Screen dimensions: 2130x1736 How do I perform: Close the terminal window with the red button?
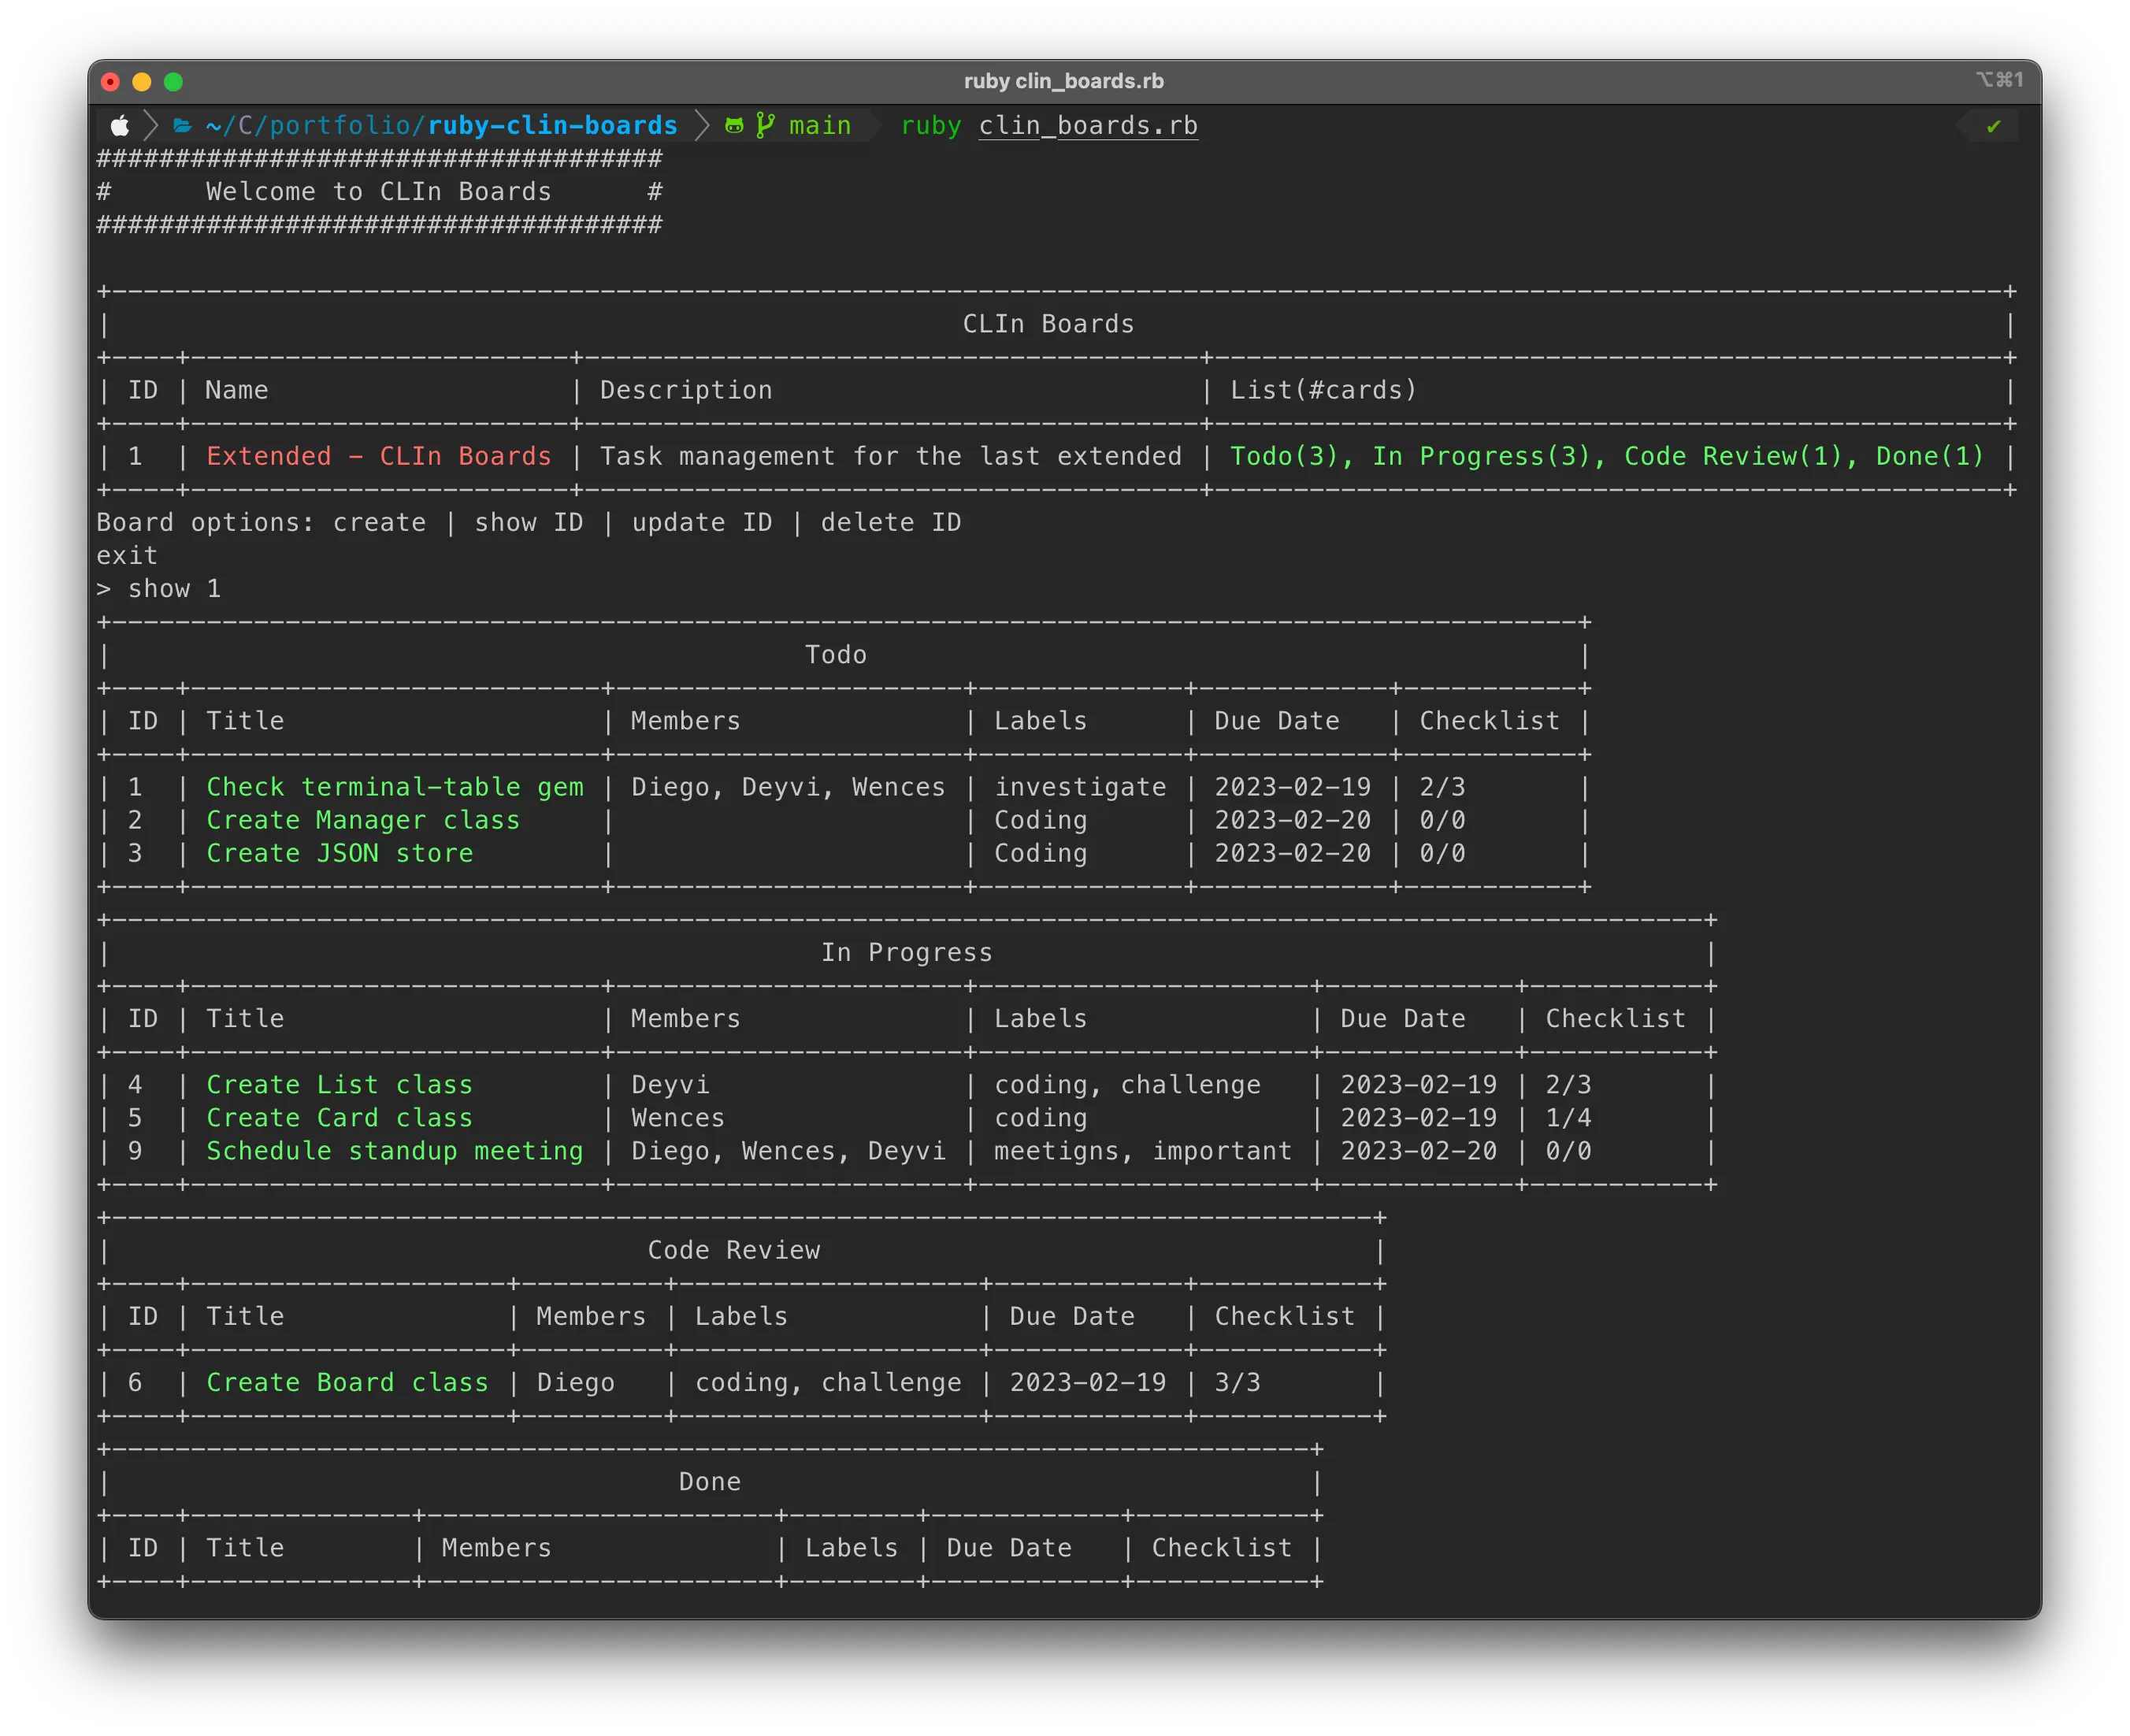pyautogui.click(x=111, y=82)
